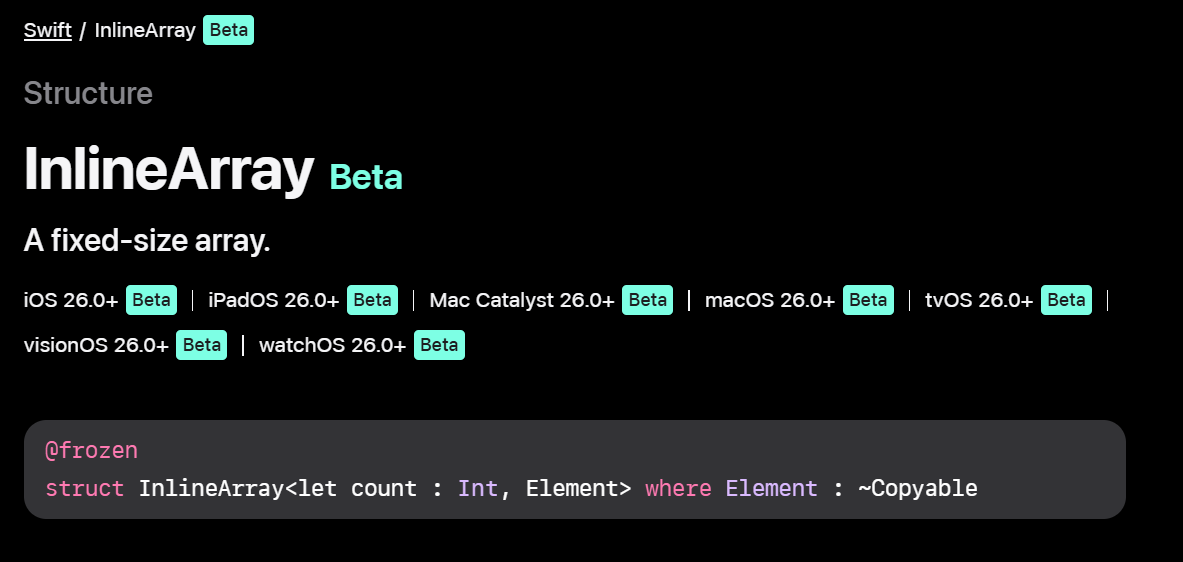This screenshot has width=1183, height=562.
Task: Open the Swift breadcrumb link
Action: click(x=48, y=31)
